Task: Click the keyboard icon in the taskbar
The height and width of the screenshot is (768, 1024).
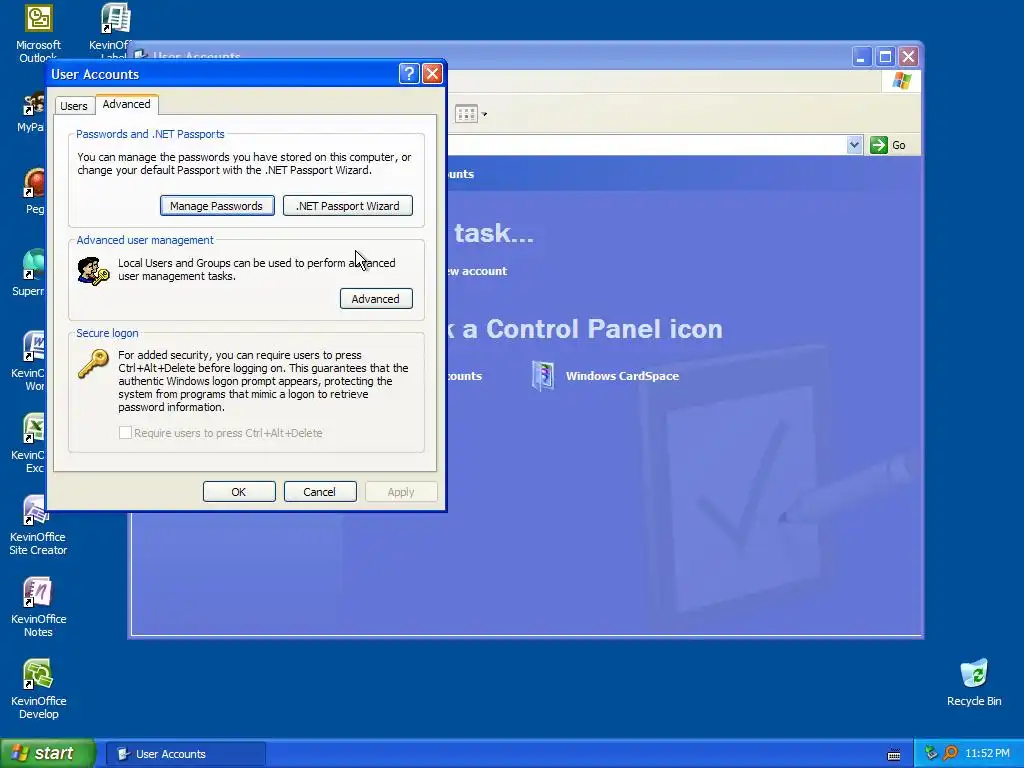Action: 894,754
